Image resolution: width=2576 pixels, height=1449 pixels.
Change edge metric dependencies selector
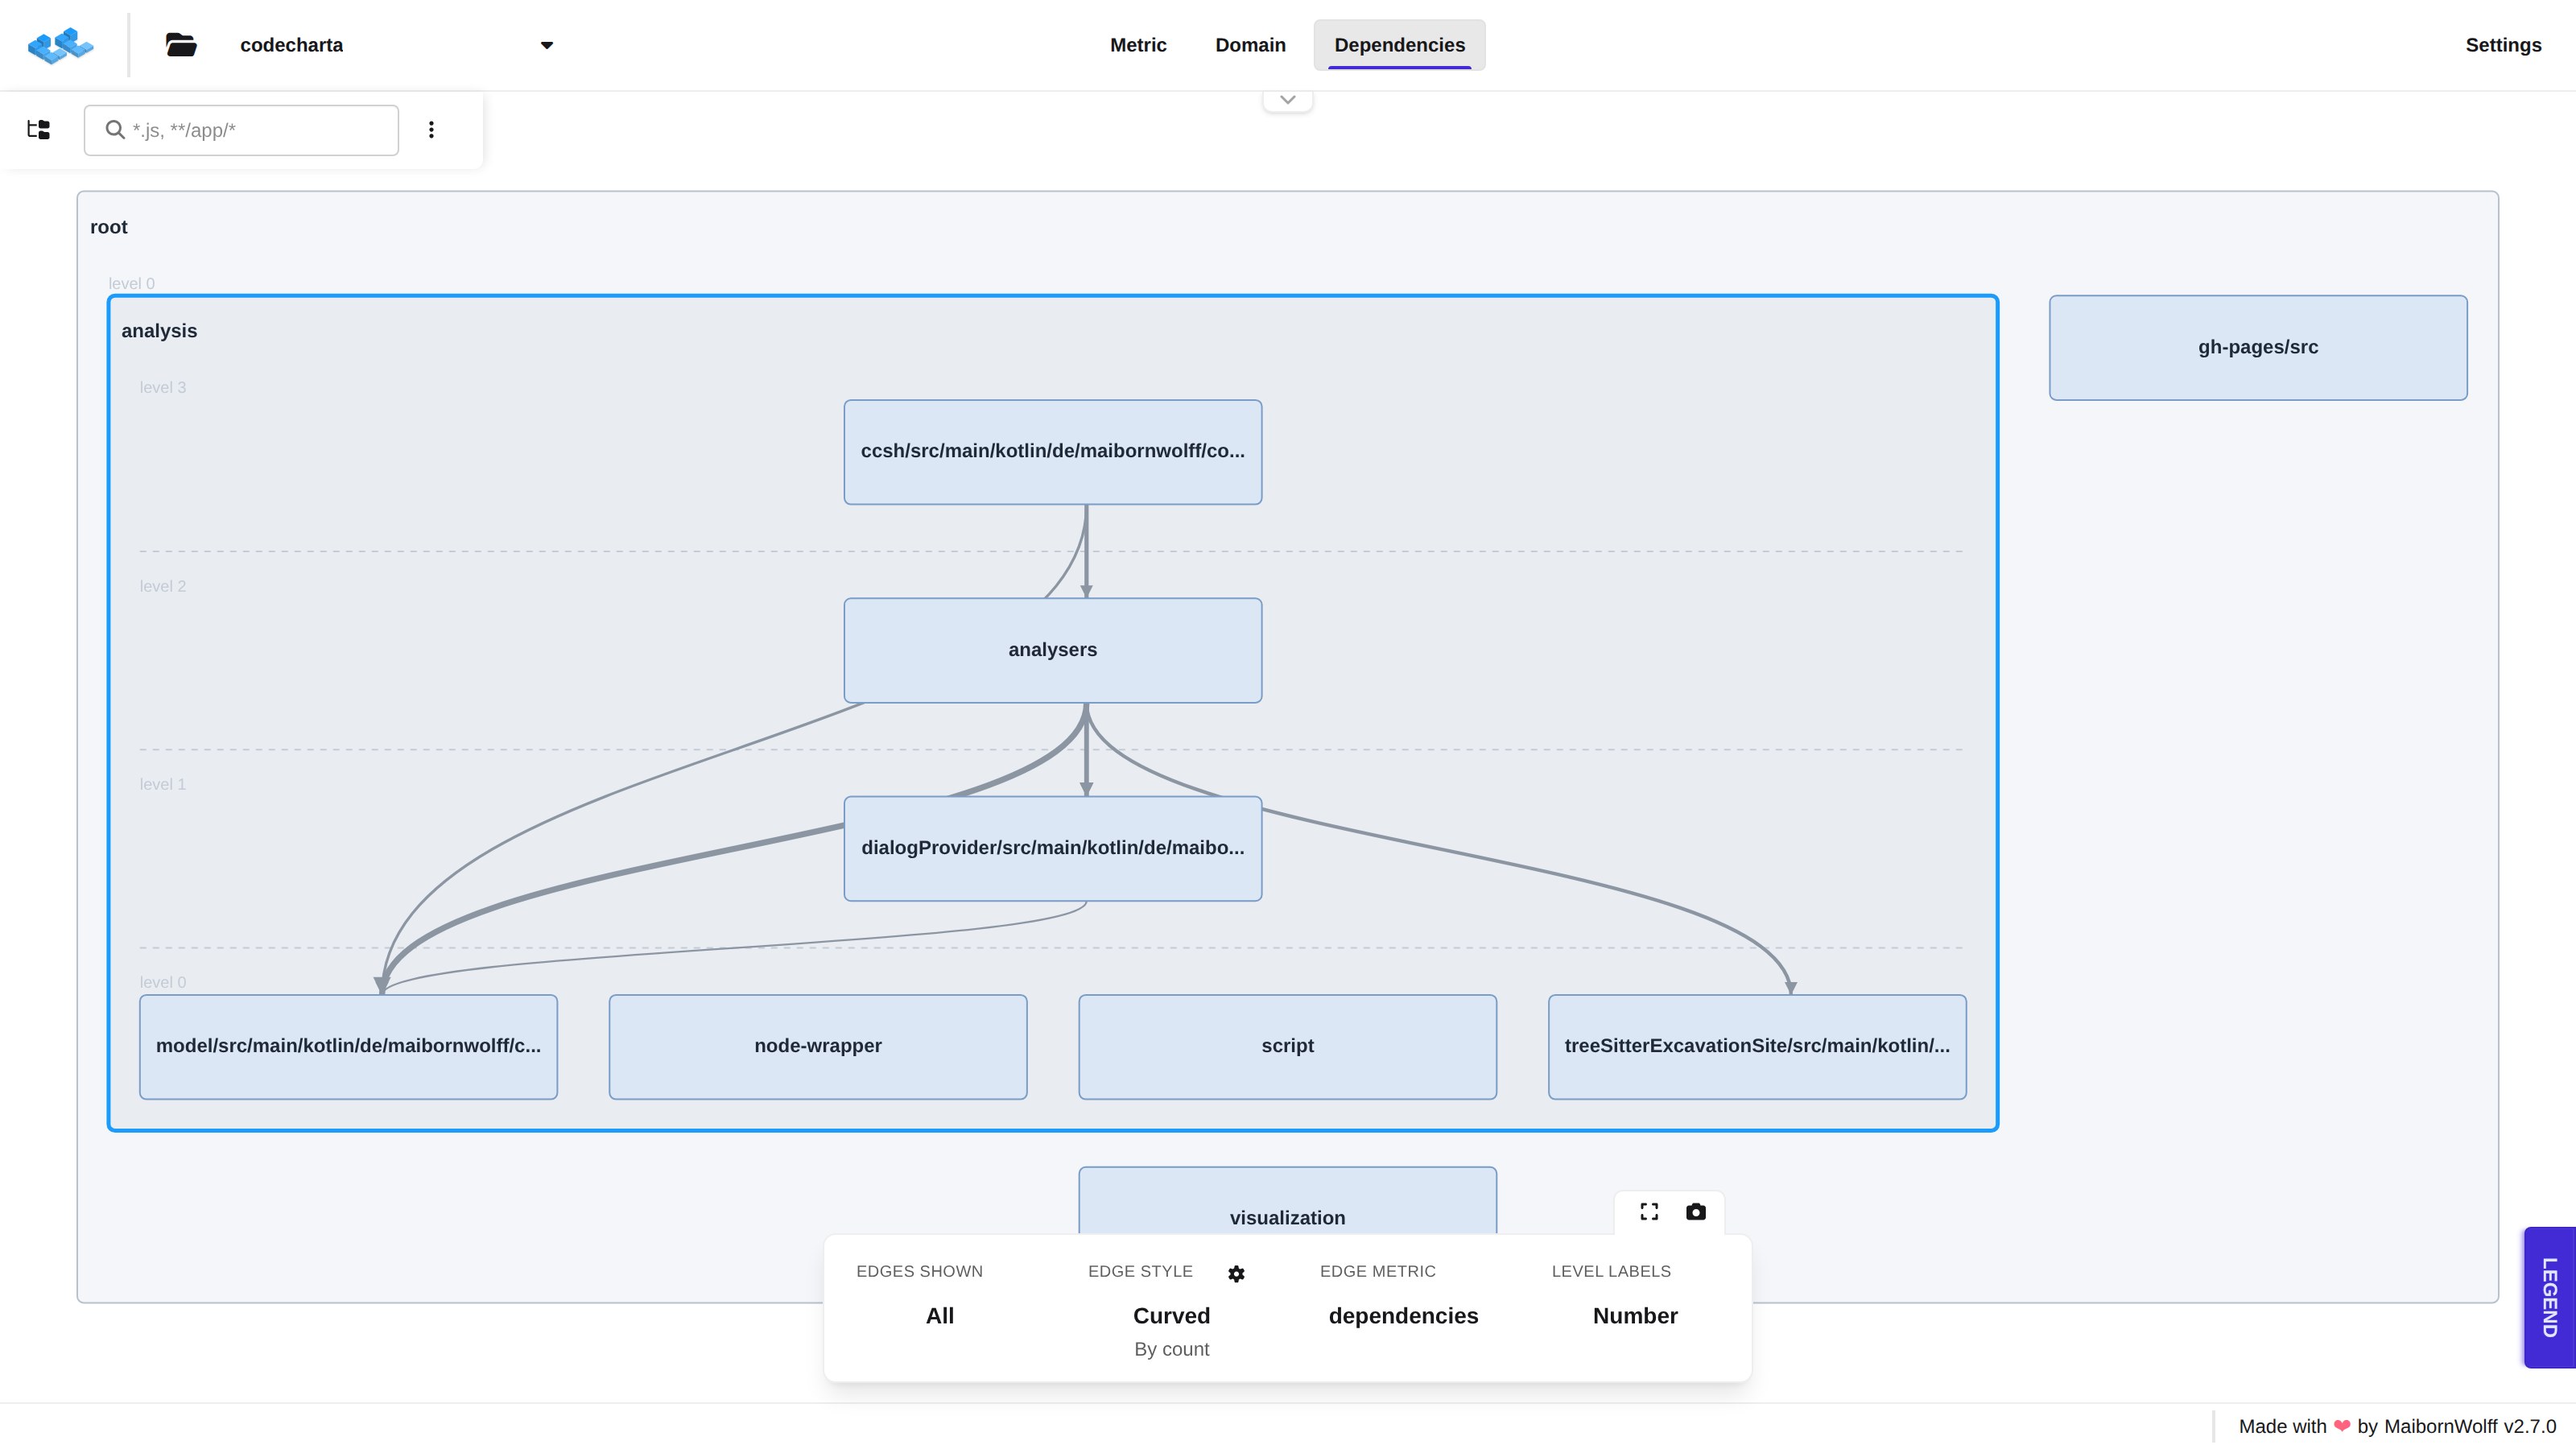point(1403,1316)
